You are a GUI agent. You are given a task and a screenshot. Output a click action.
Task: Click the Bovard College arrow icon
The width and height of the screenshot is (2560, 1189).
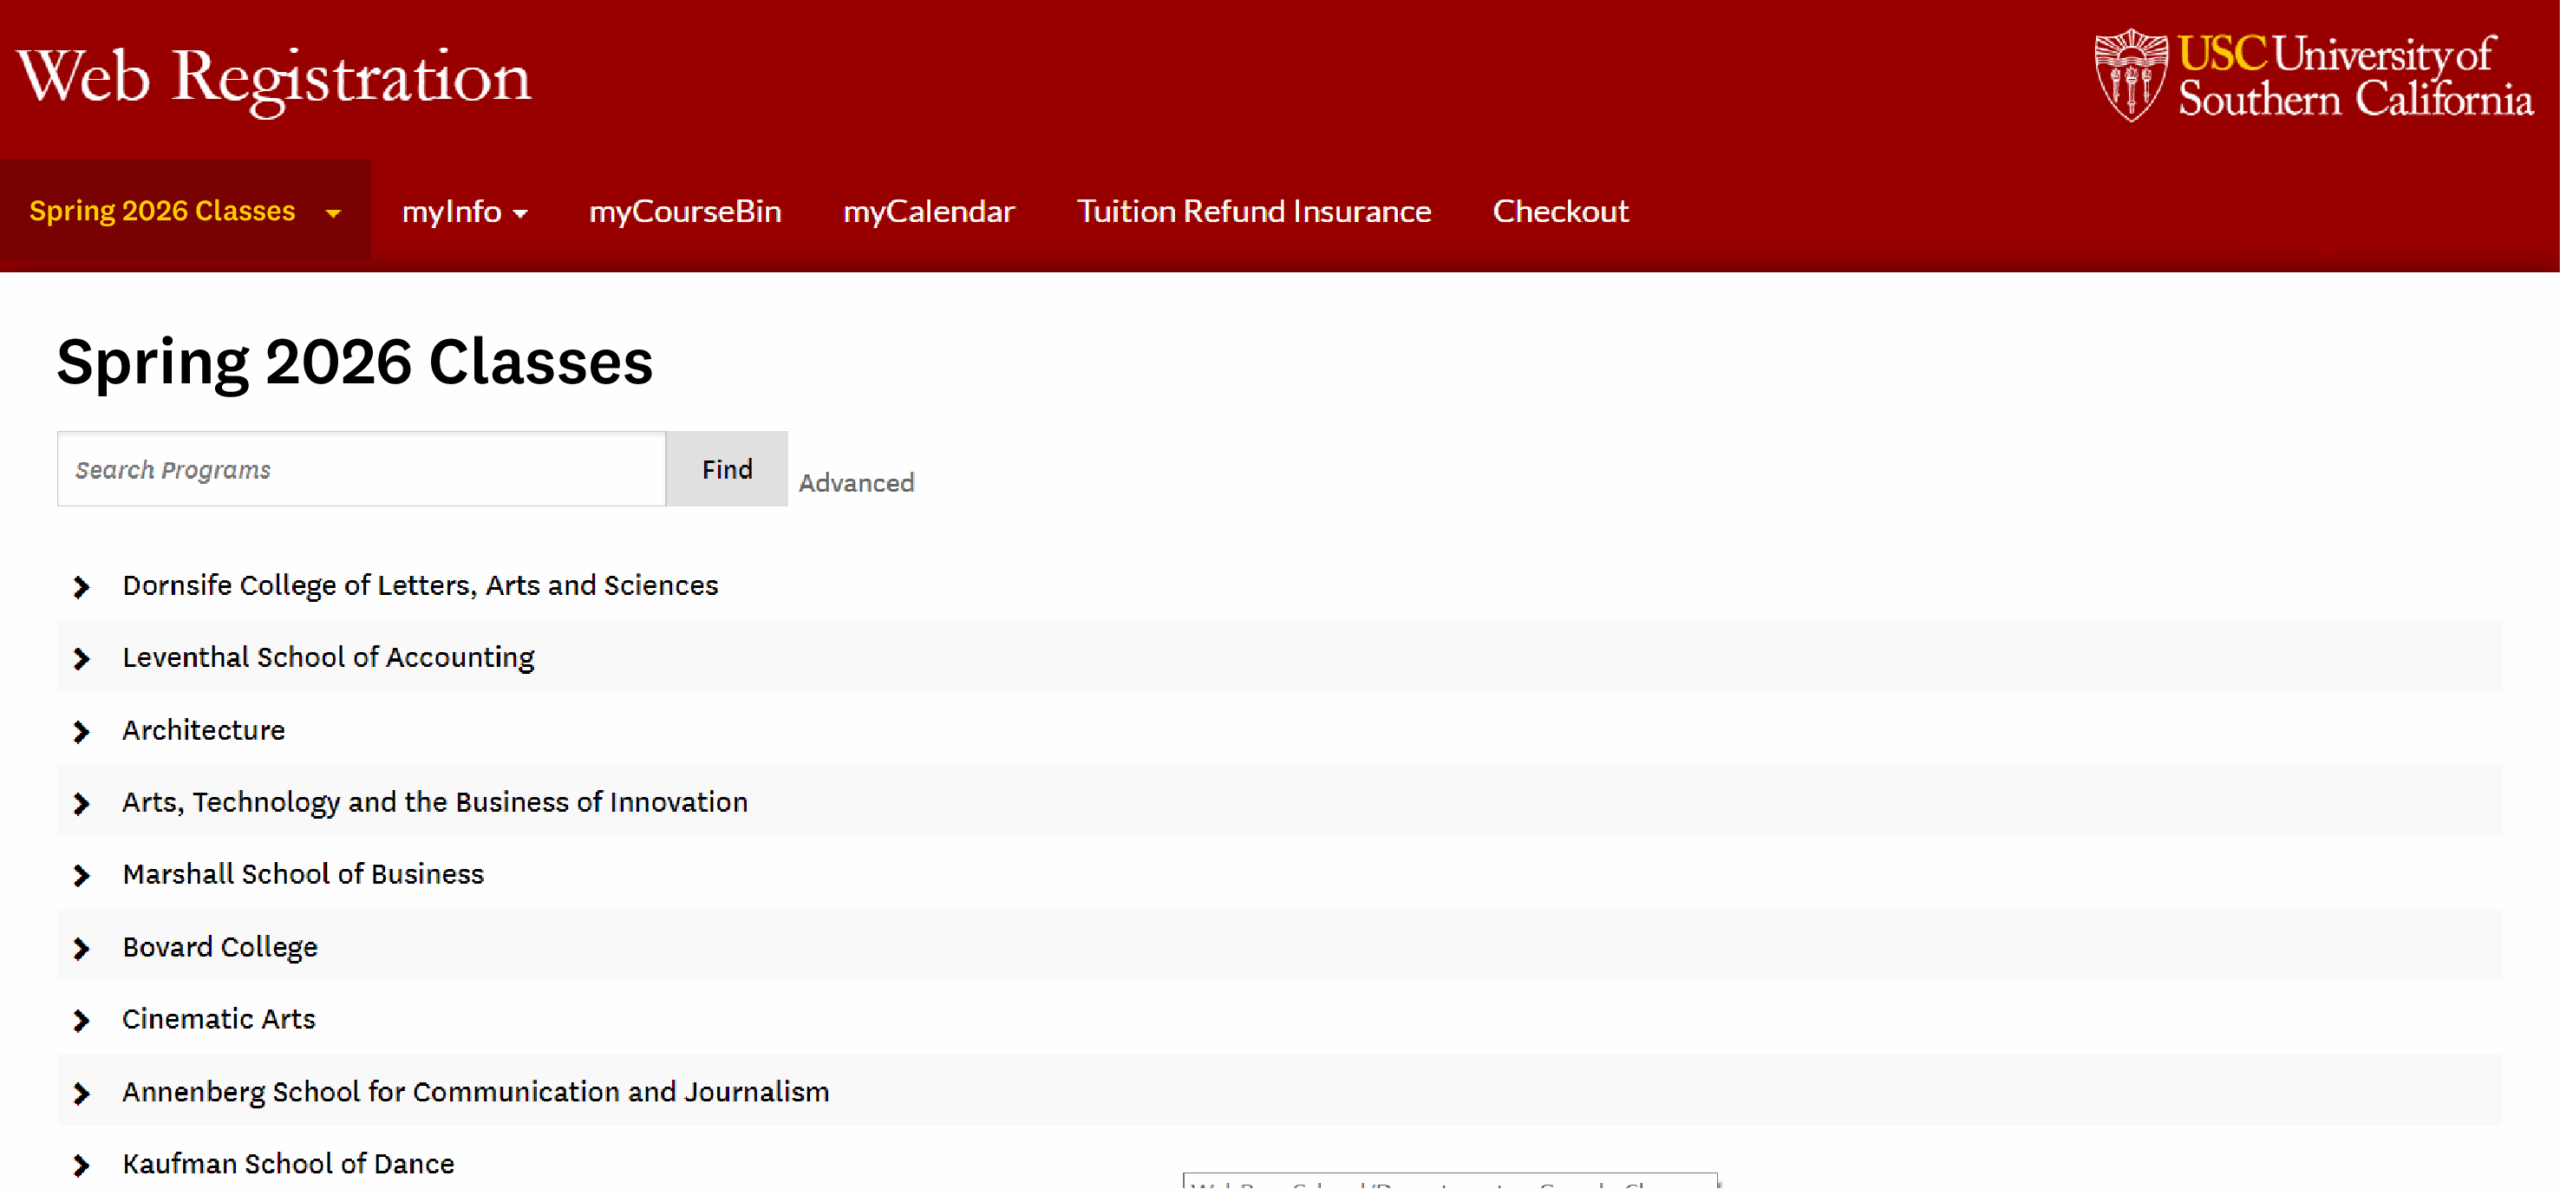pos(81,948)
